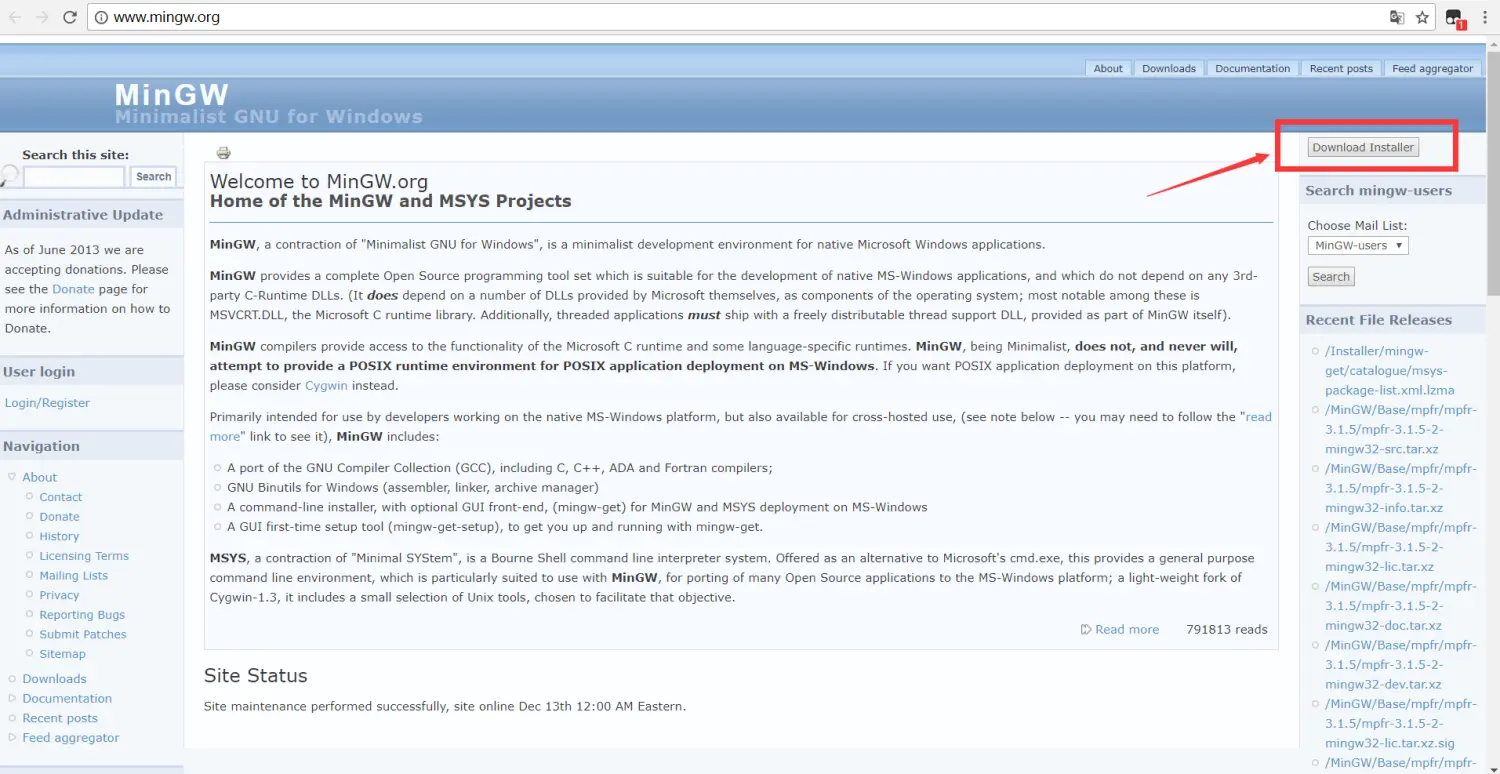Open the Recent posts tab in top menu
This screenshot has height=774, width=1500.
[x=1341, y=68]
